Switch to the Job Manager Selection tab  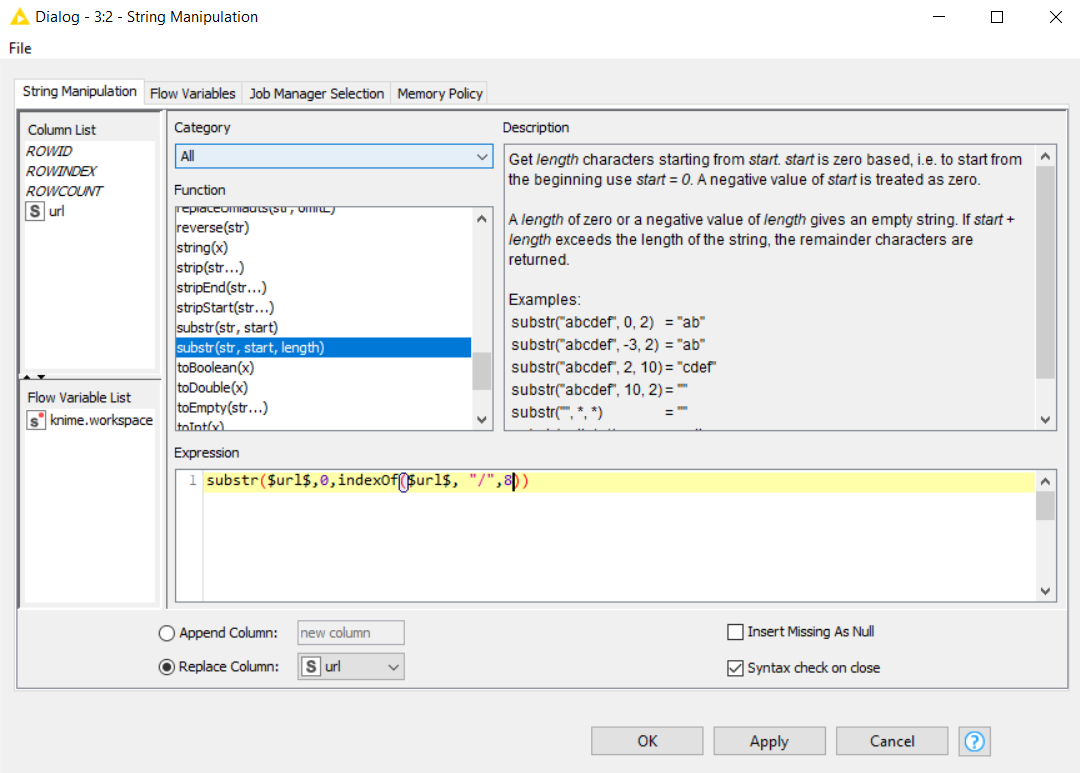pos(316,93)
